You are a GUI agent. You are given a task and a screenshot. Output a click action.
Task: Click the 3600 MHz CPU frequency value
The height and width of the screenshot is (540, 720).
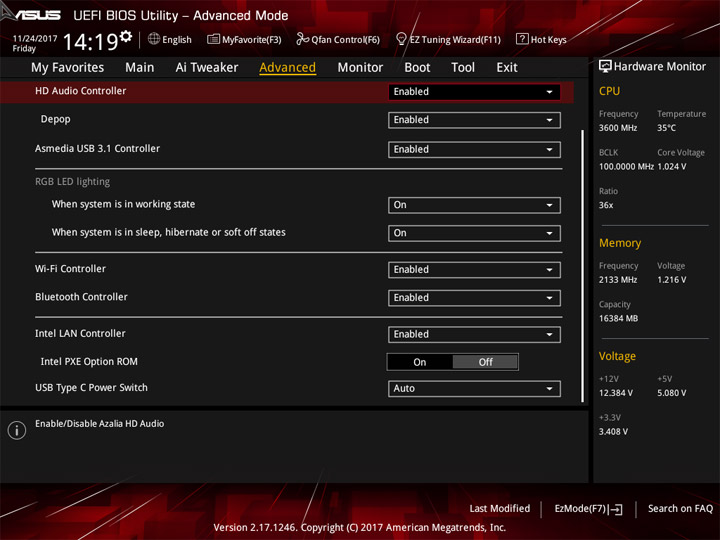tap(618, 128)
